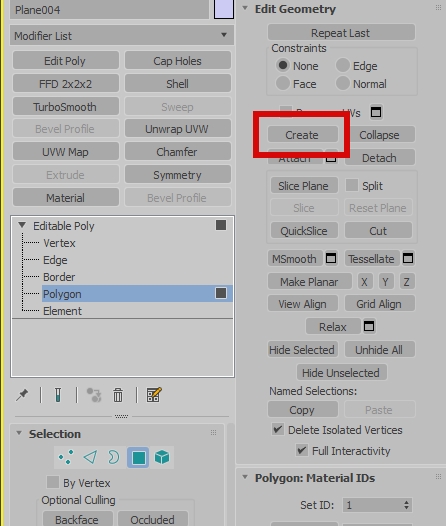Uncheck Delete Isolated Vertices

click(x=278, y=429)
